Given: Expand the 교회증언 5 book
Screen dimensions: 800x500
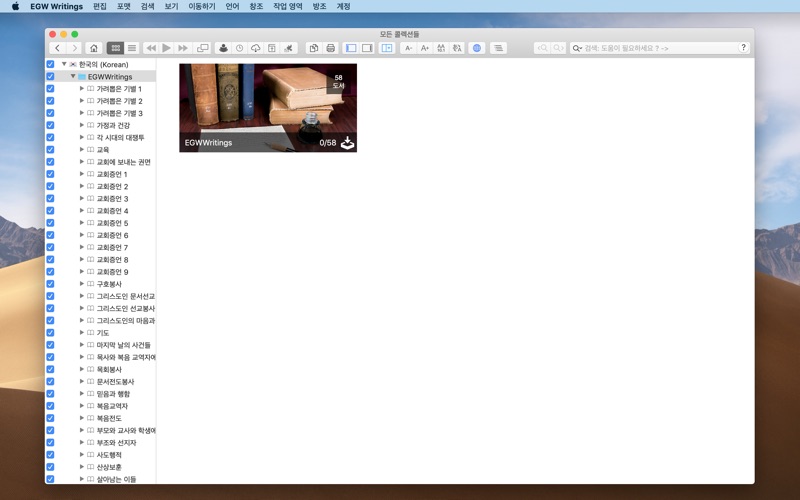Looking at the screenshot, I should click(x=82, y=223).
